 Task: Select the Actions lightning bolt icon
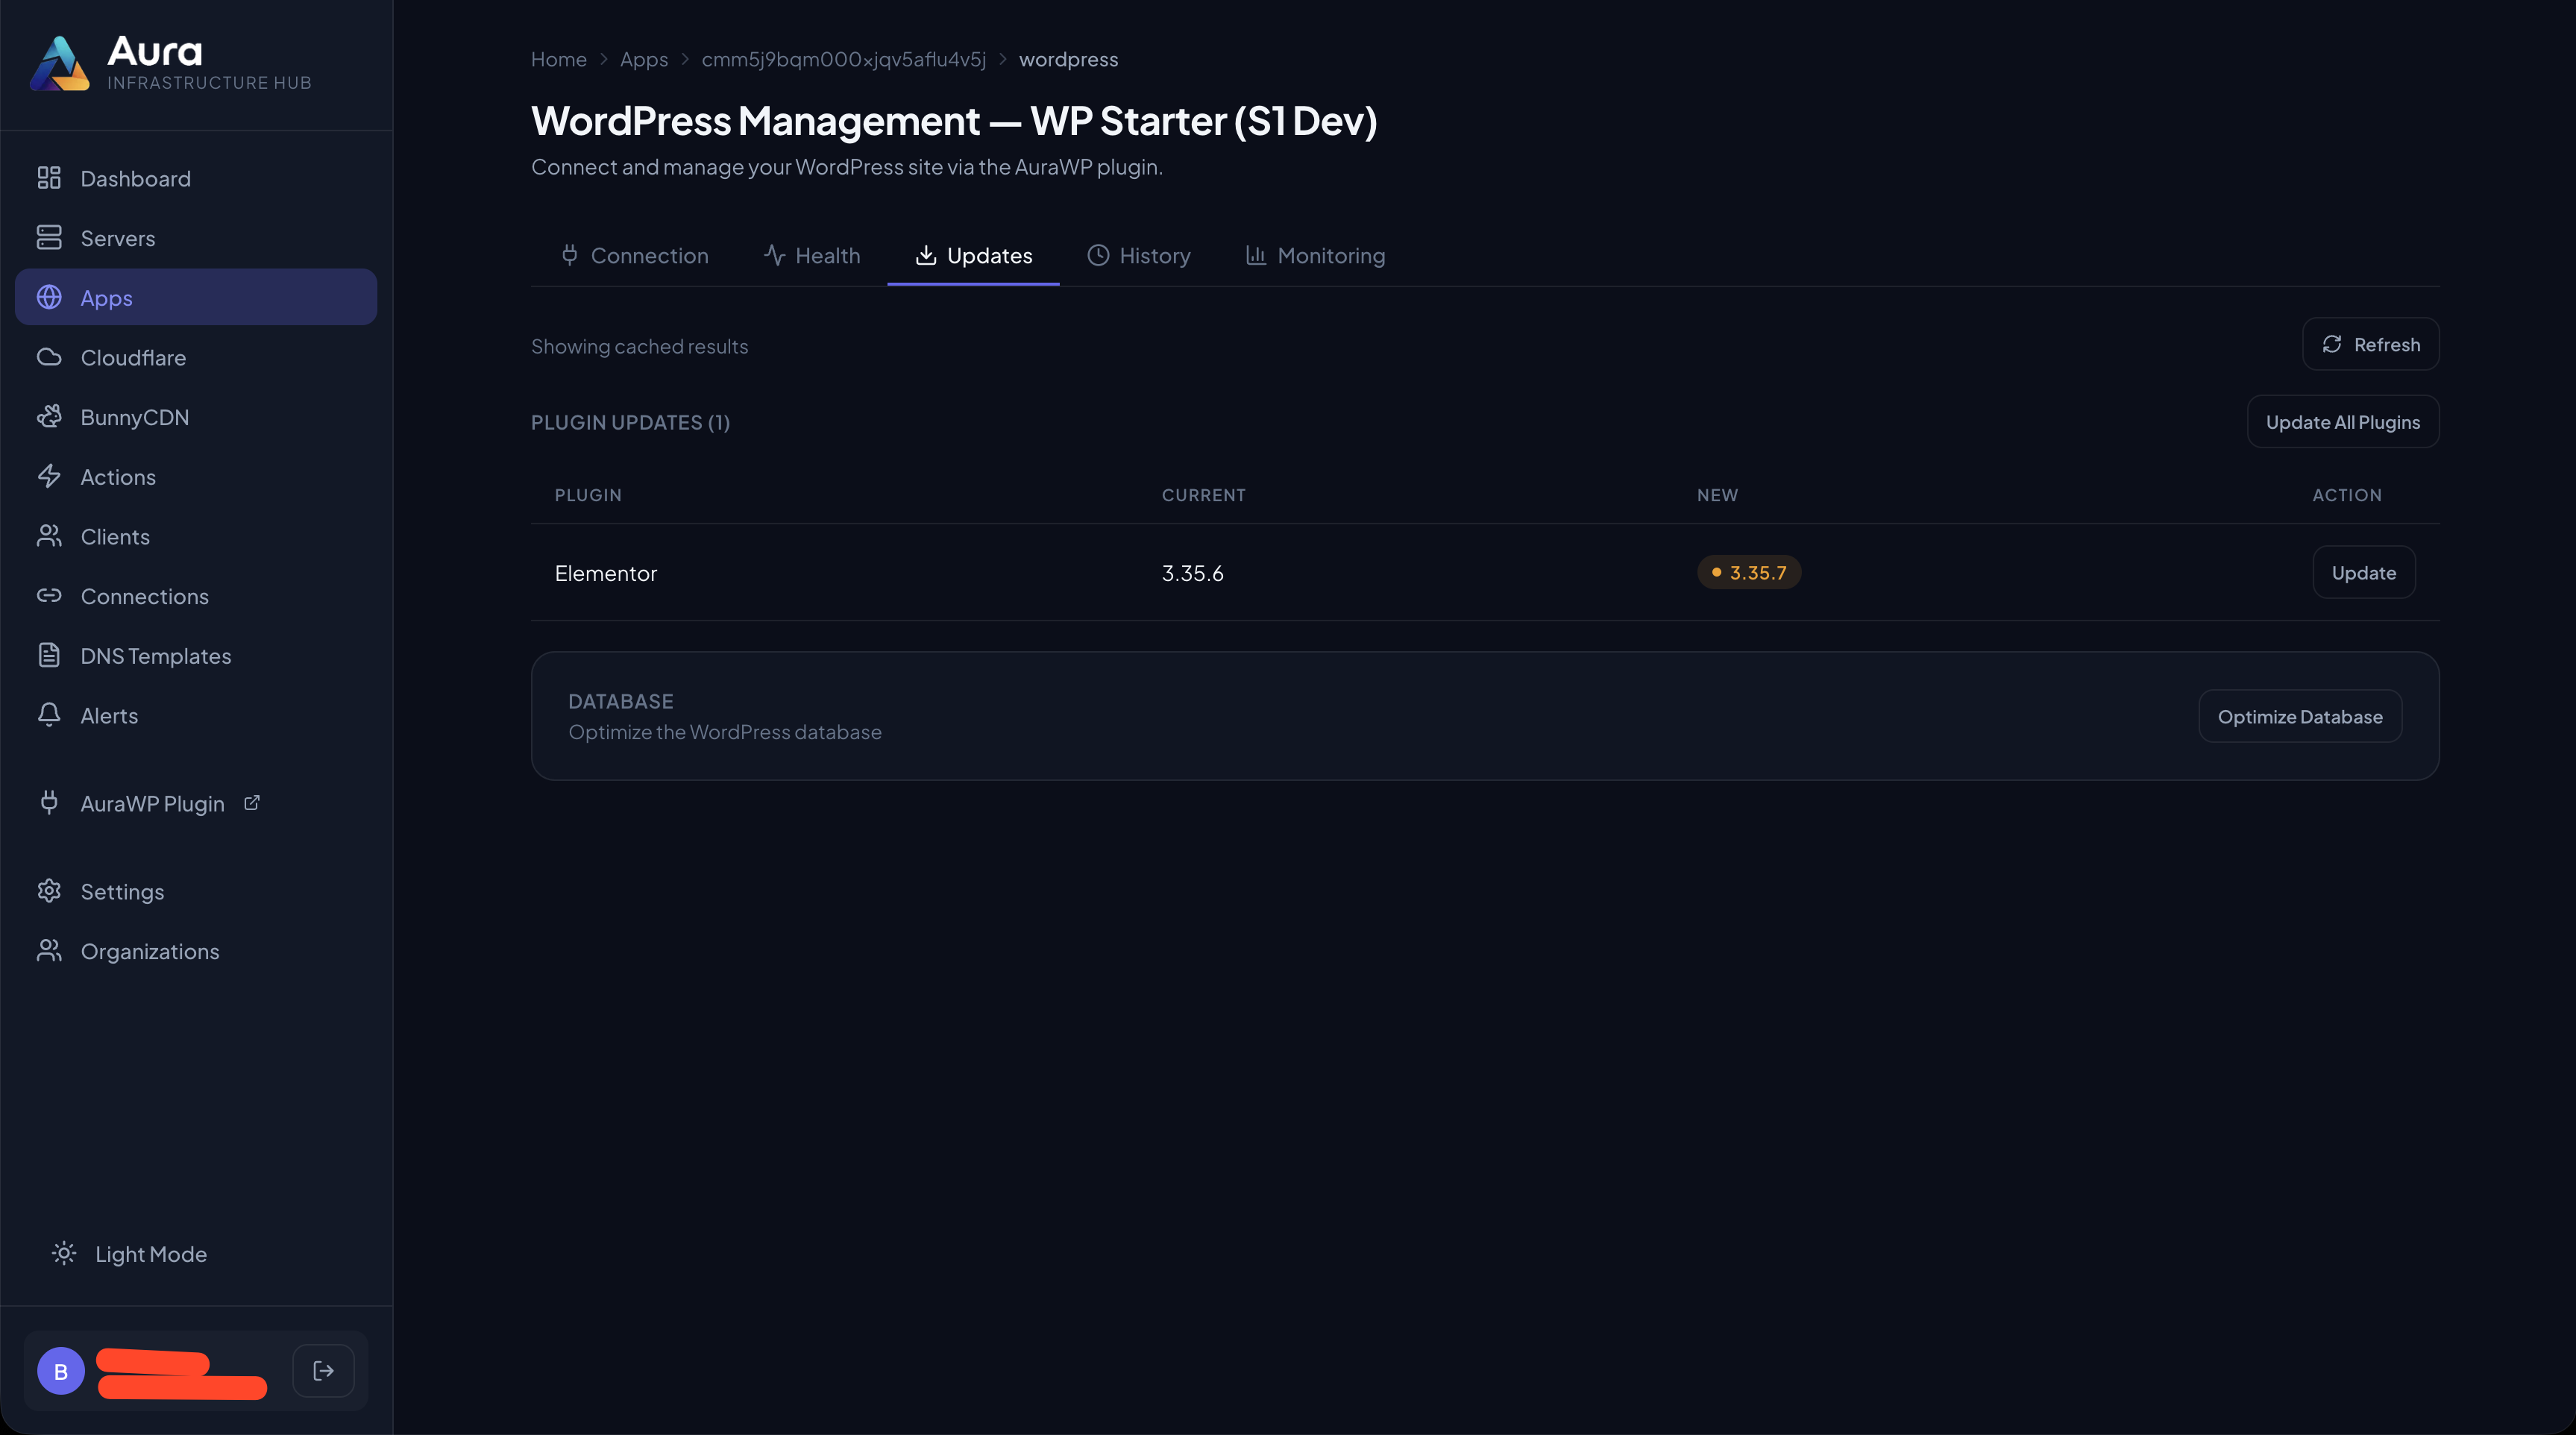coord(49,476)
